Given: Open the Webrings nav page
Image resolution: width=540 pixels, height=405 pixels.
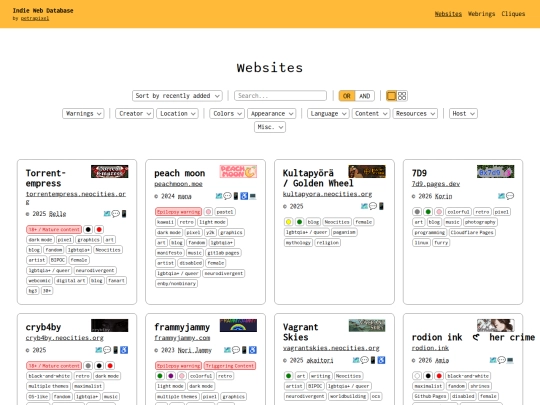Looking at the screenshot, I should [481, 14].
